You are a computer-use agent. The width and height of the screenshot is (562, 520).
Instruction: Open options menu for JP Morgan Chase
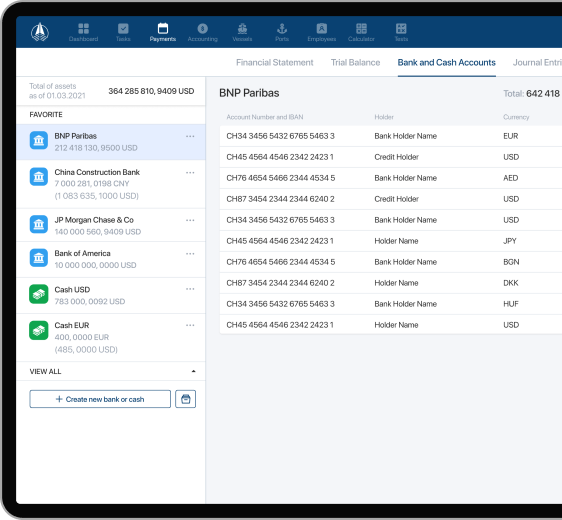(x=190, y=220)
